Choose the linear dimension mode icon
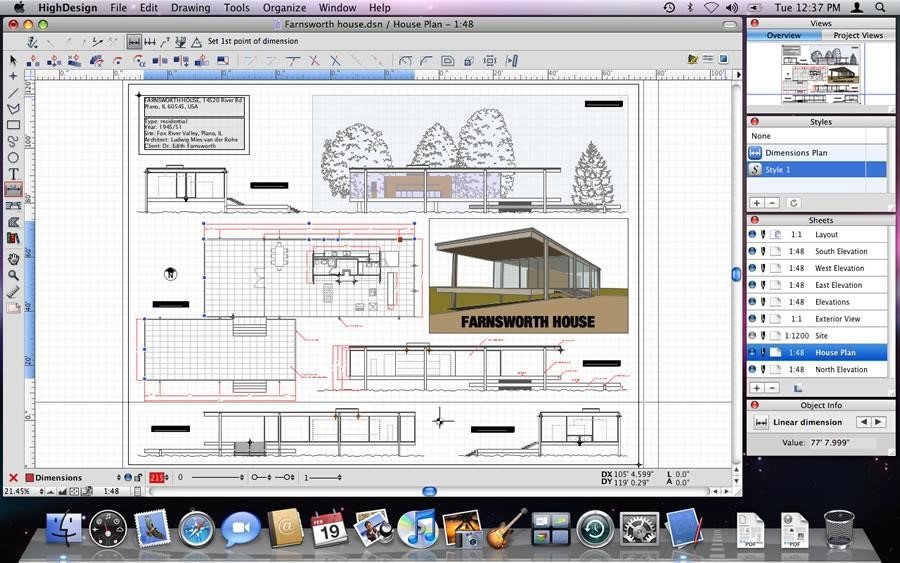Image resolution: width=900 pixels, height=563 pixels. click(134, 41)
